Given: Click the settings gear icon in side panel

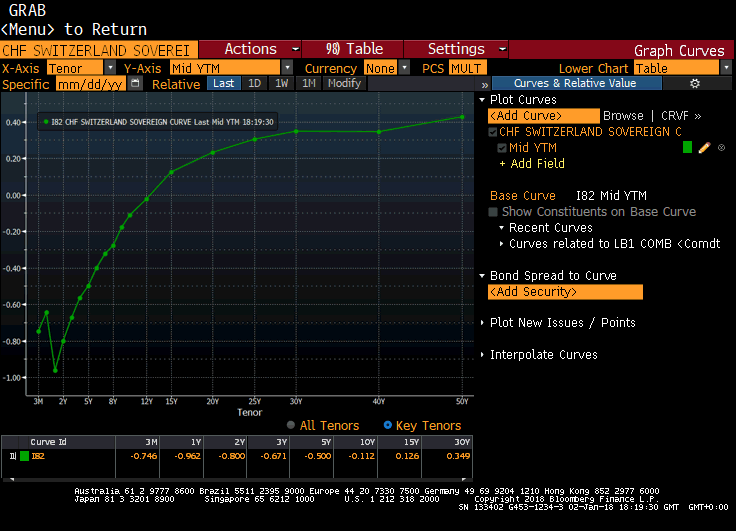Looking at the screenshot, I should coord(696,84).
